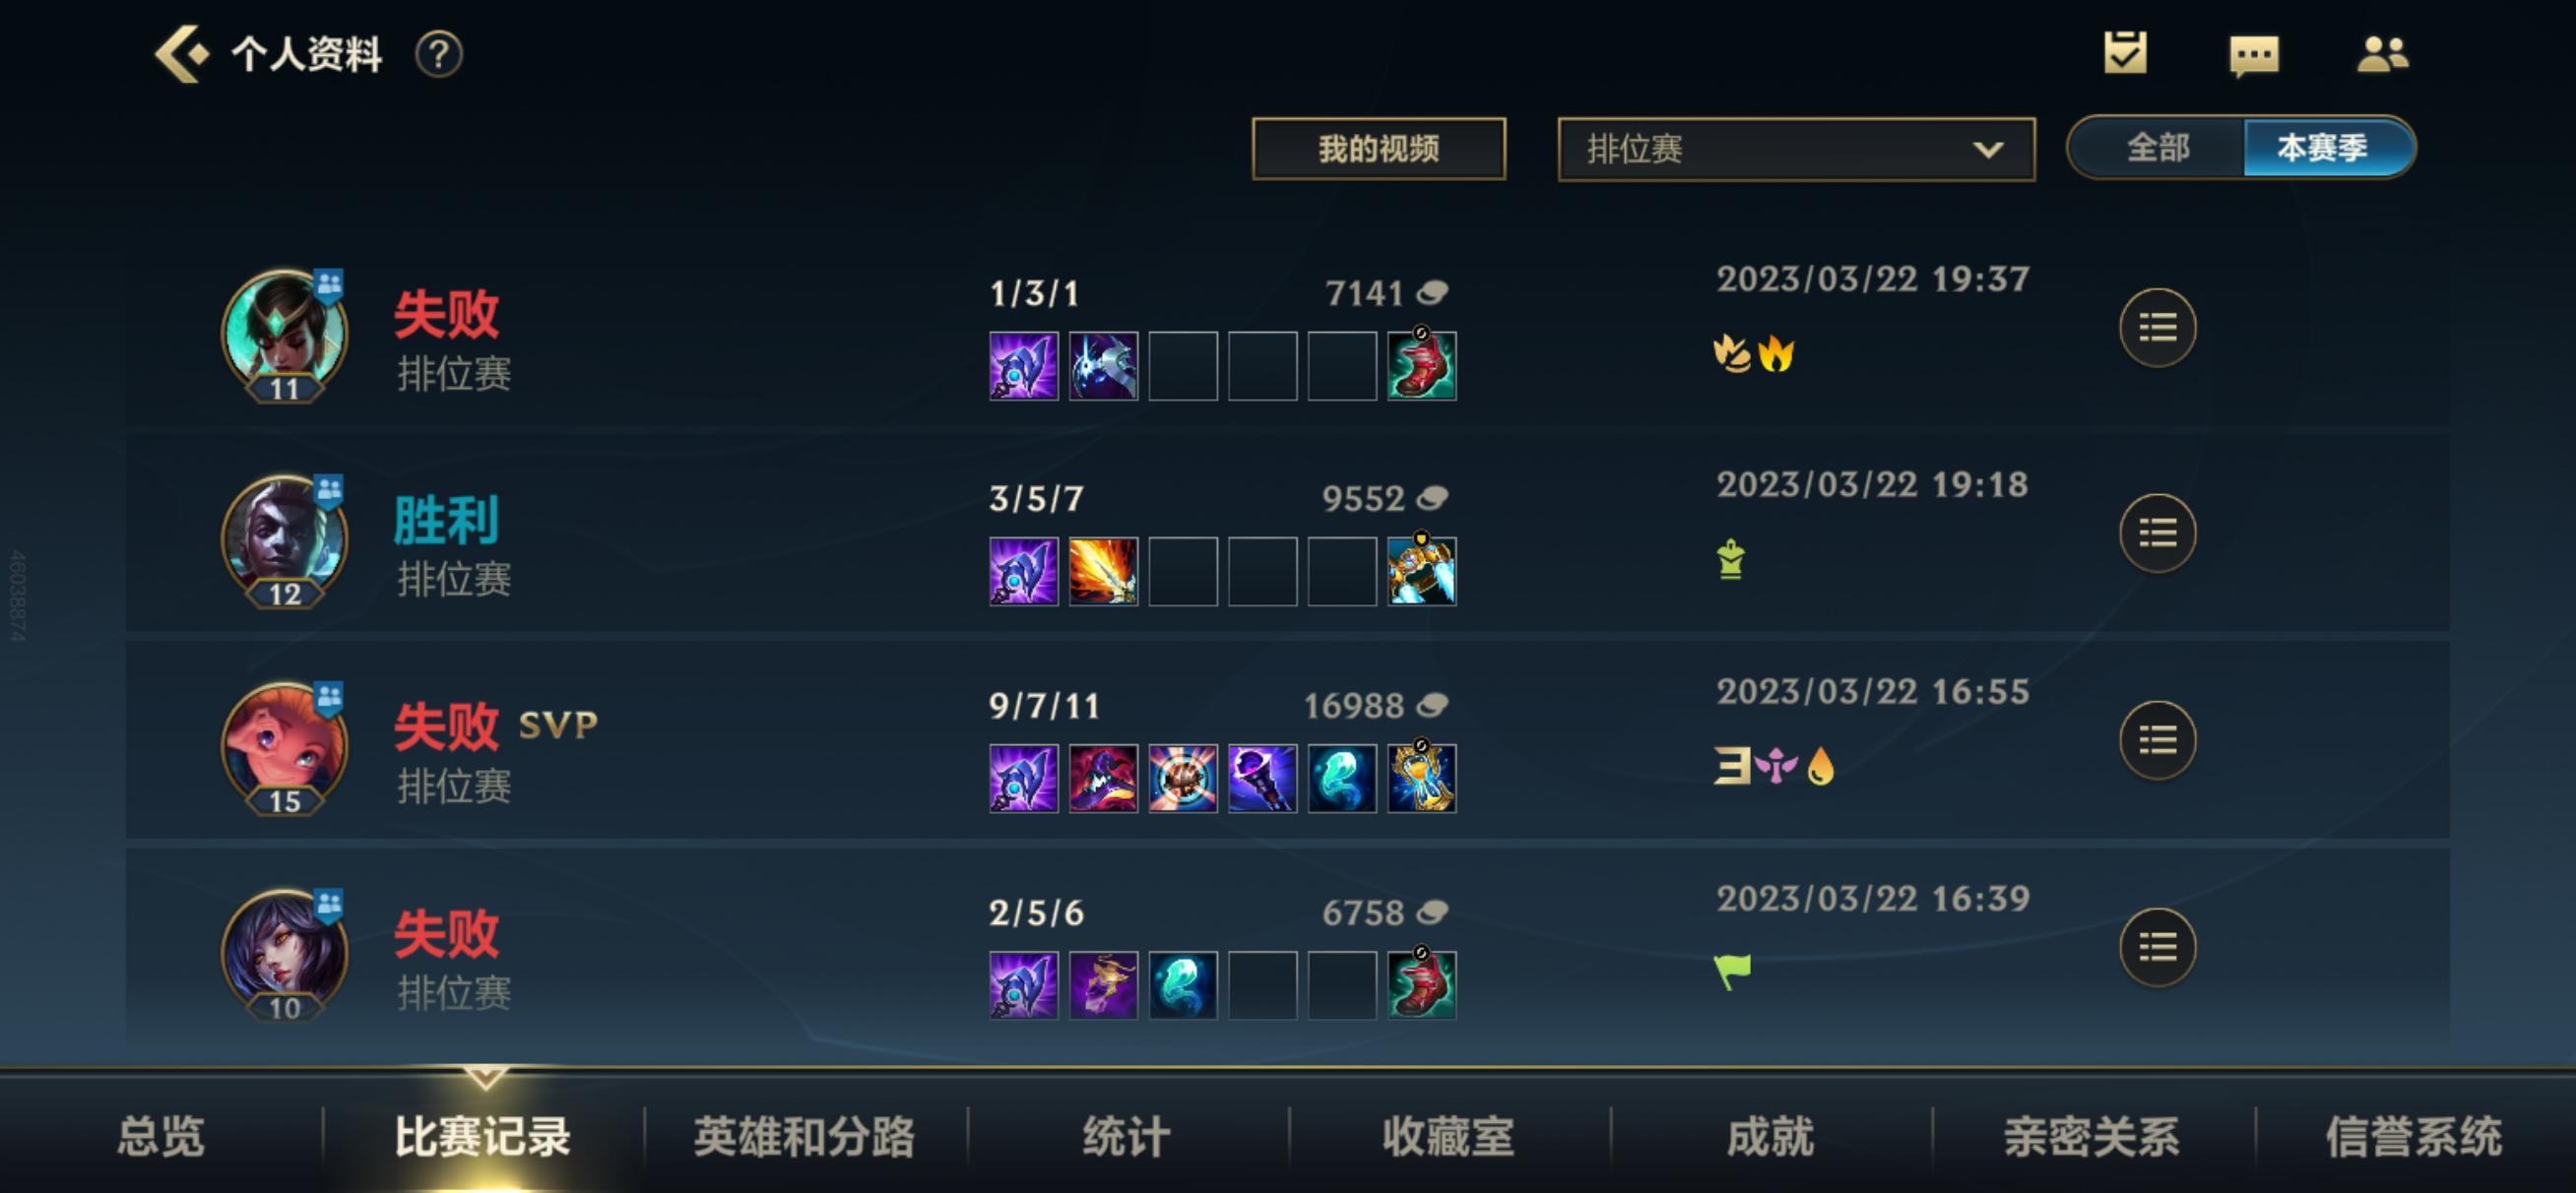Open details for the 19:37 match
Screen dimensions: 2576x1193
(x=2157, y=328)
